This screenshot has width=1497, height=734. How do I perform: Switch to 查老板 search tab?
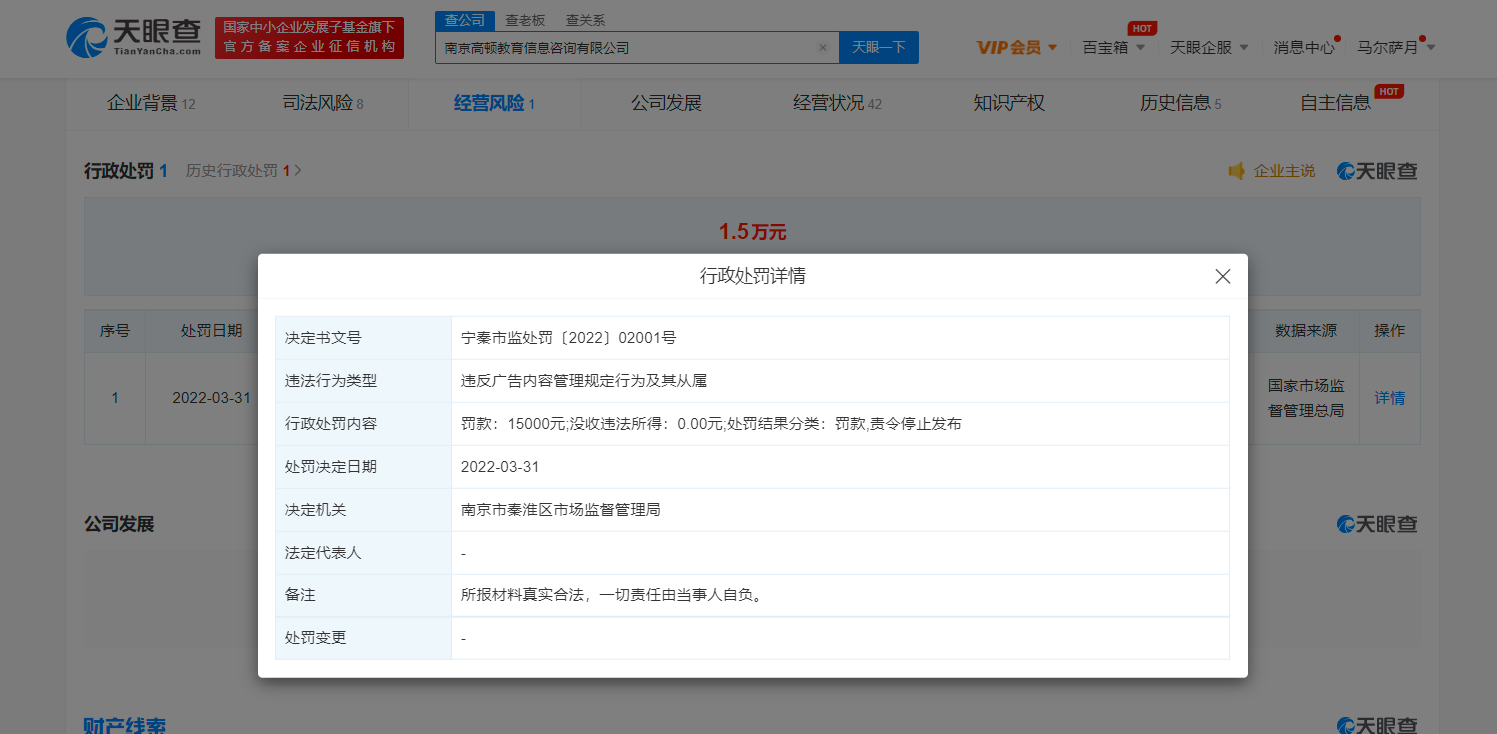[525, 20]
